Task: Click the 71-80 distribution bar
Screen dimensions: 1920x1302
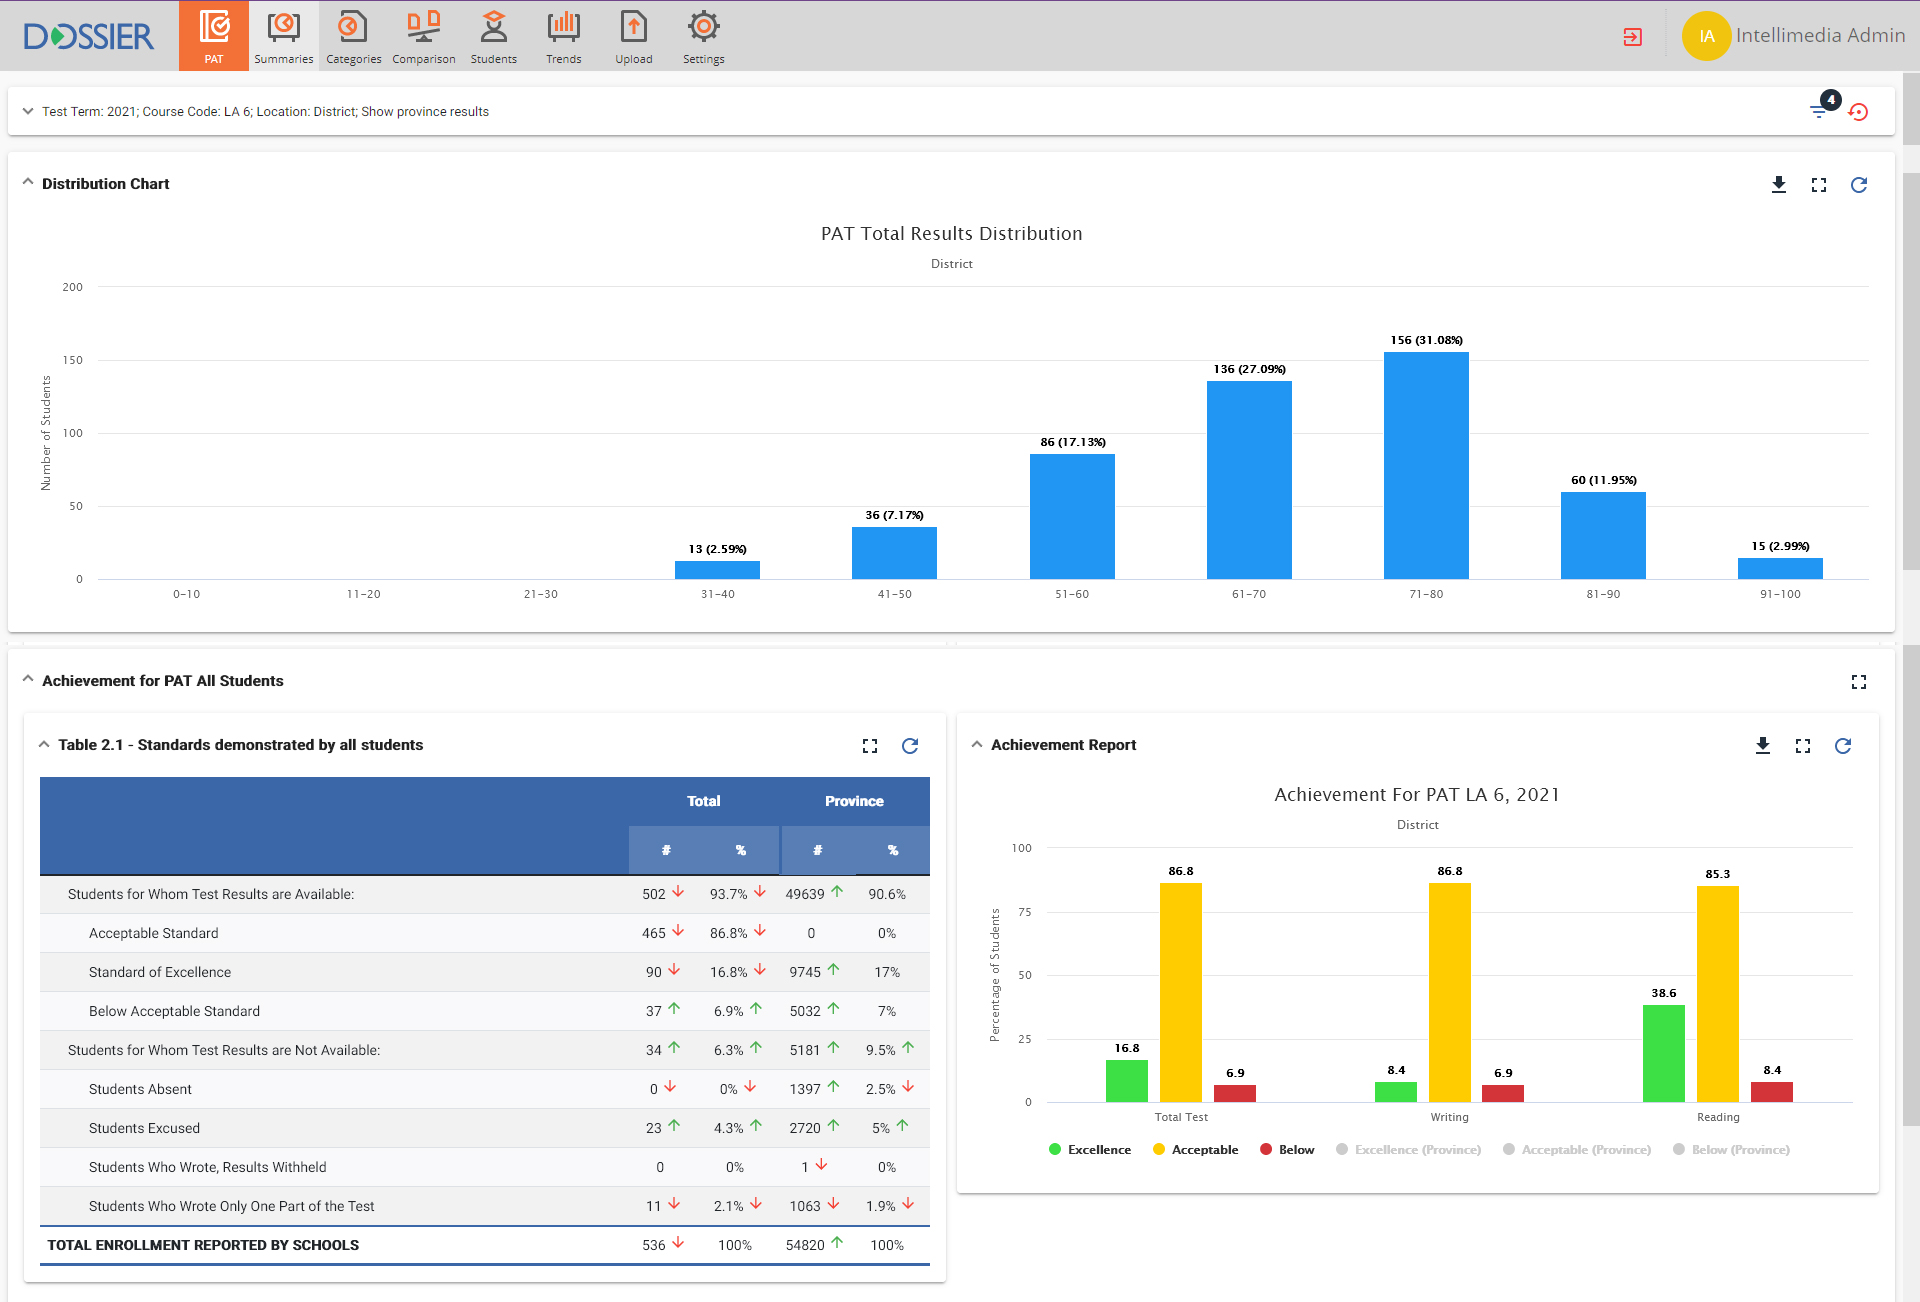Action: point(1425,465)
